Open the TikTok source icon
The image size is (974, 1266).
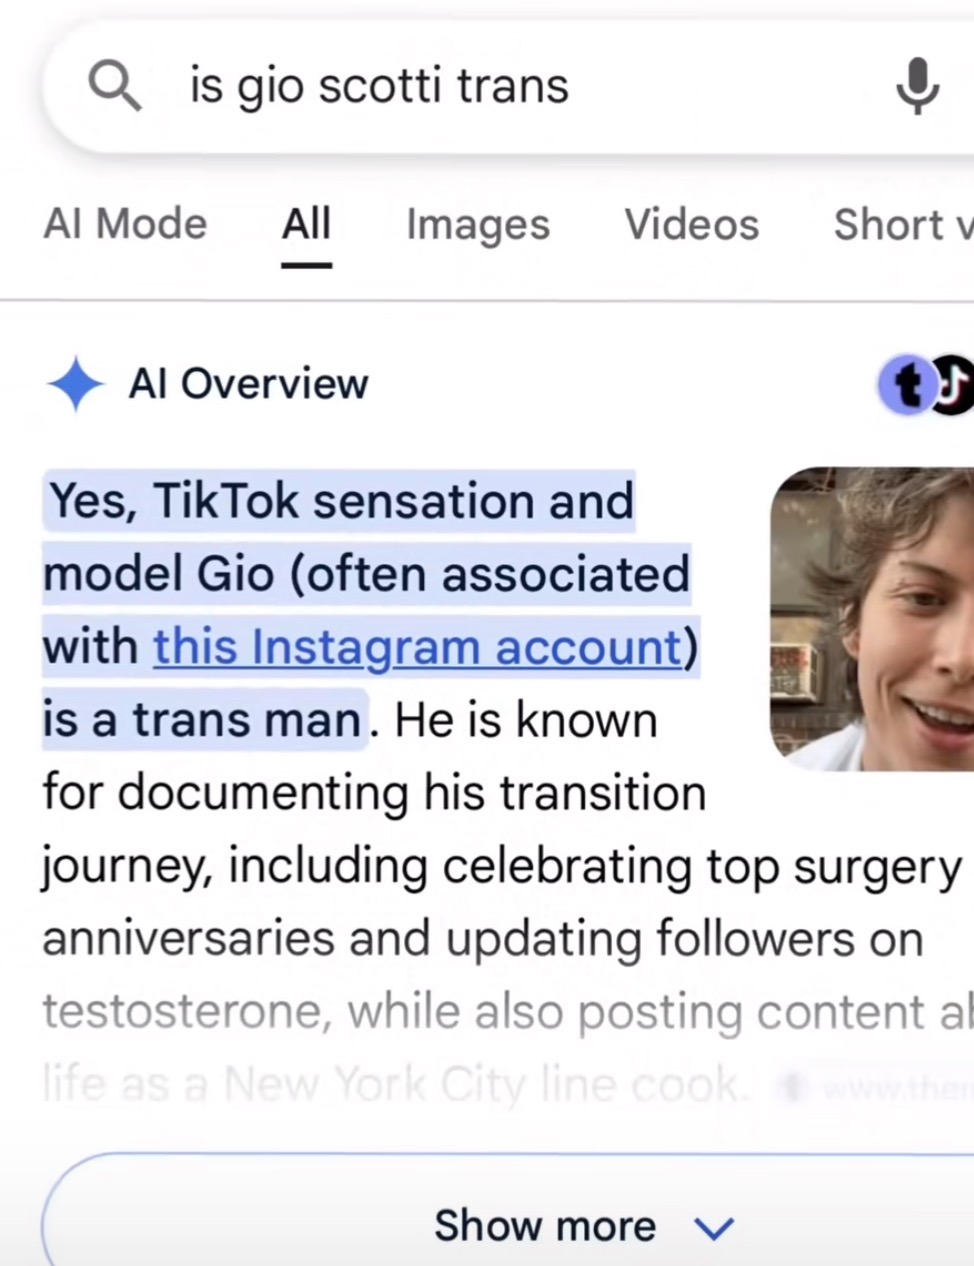[955, 384]
